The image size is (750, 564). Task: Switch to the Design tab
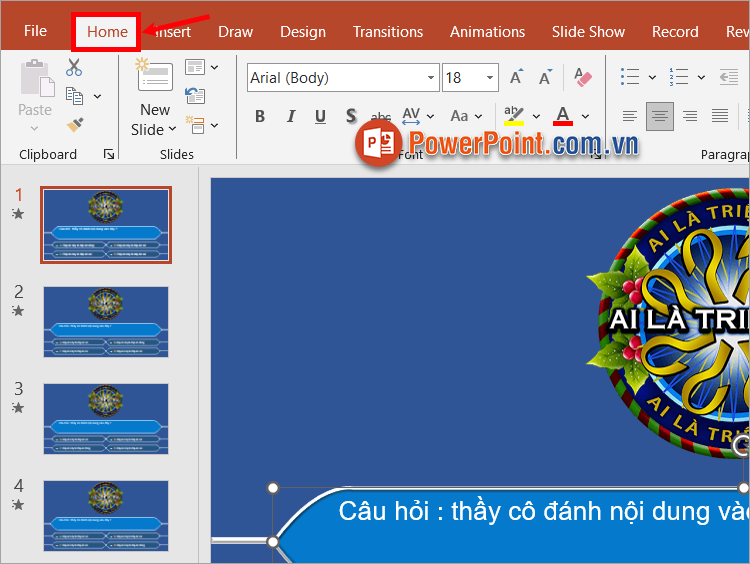[303, 32]
